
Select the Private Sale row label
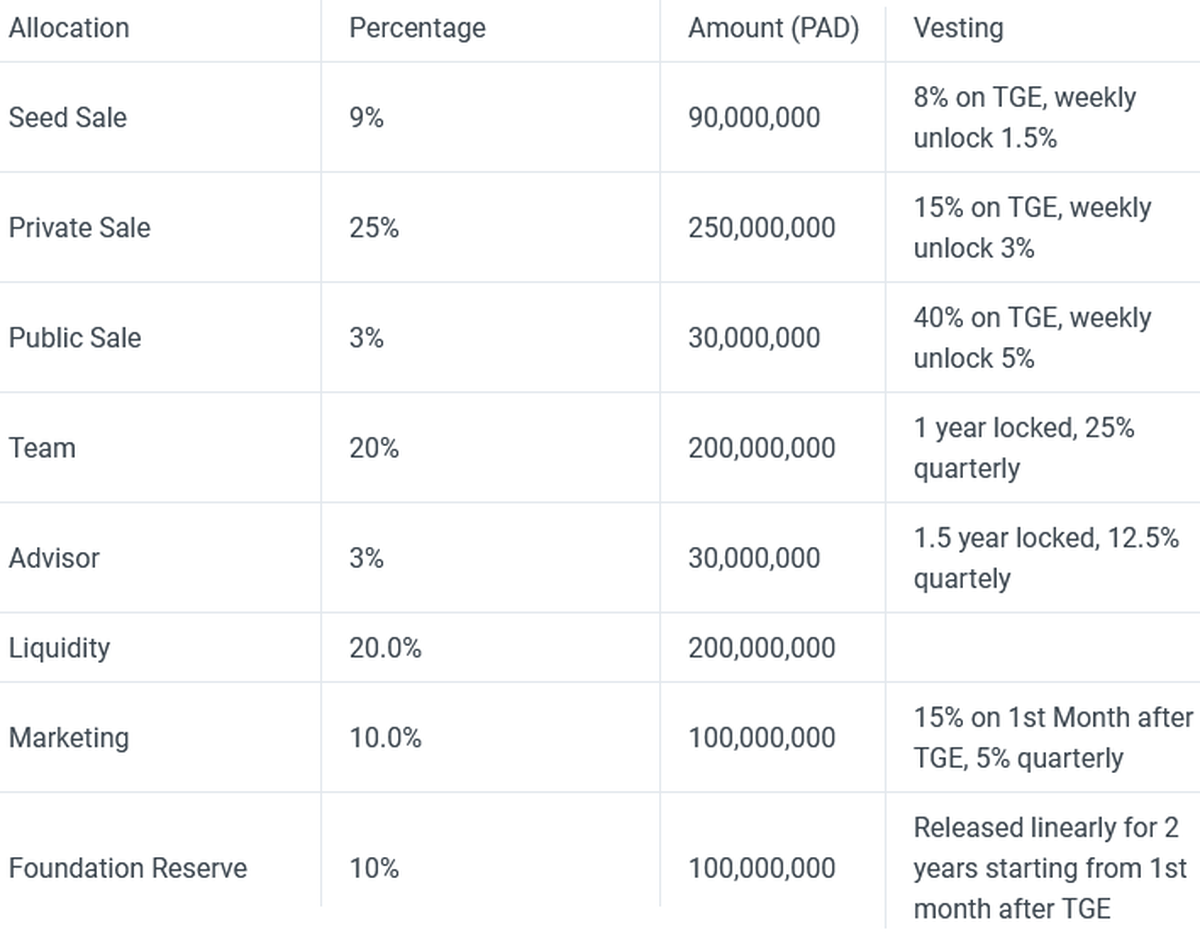pos(79,228)
